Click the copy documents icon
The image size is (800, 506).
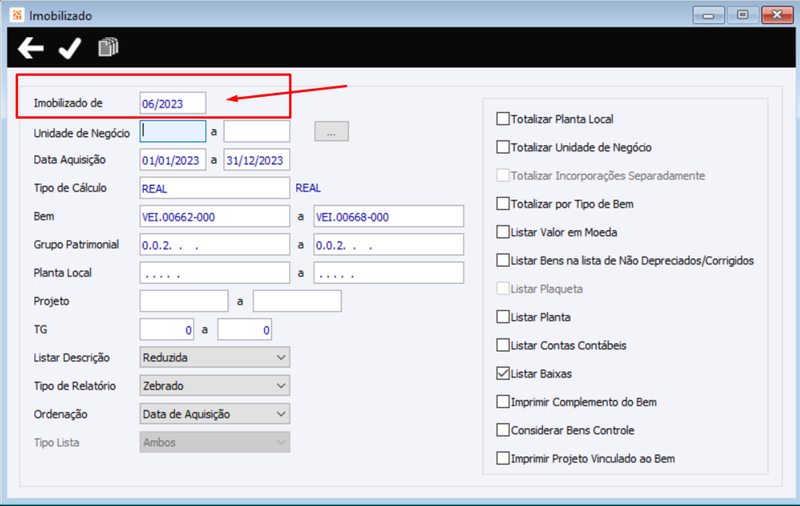[108, 47]
